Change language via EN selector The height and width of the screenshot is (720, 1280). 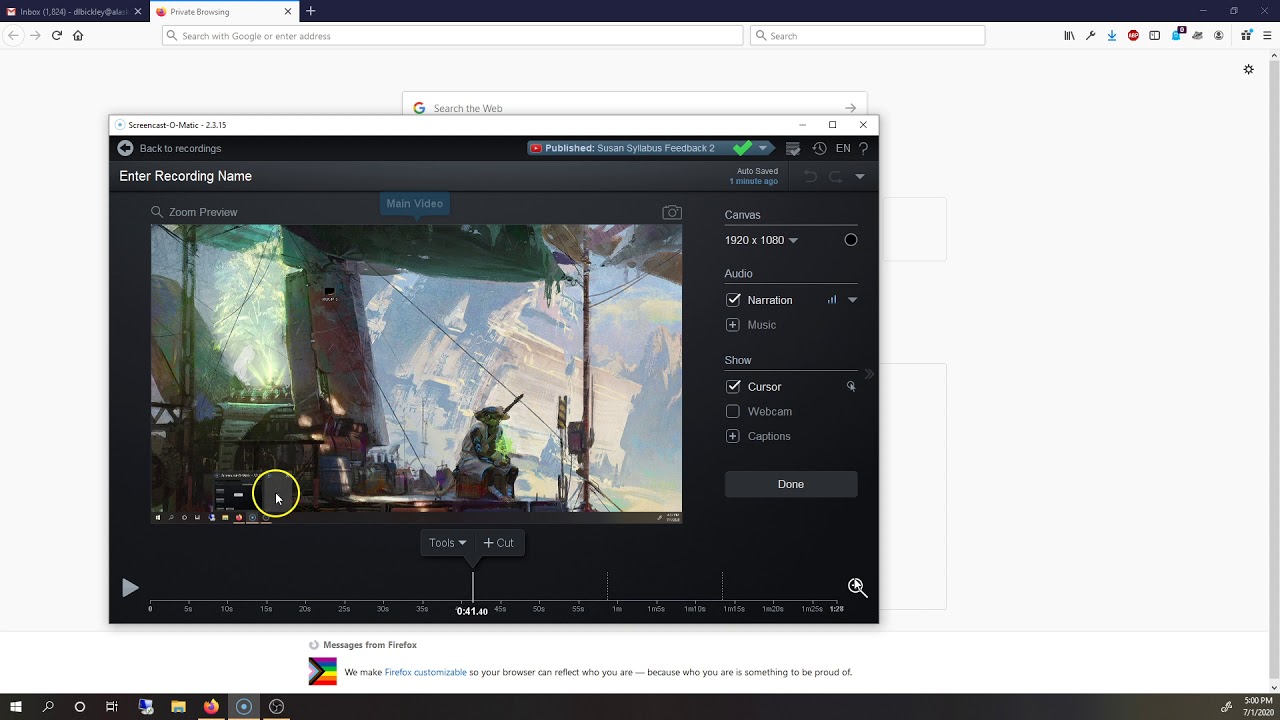(843, 148)
